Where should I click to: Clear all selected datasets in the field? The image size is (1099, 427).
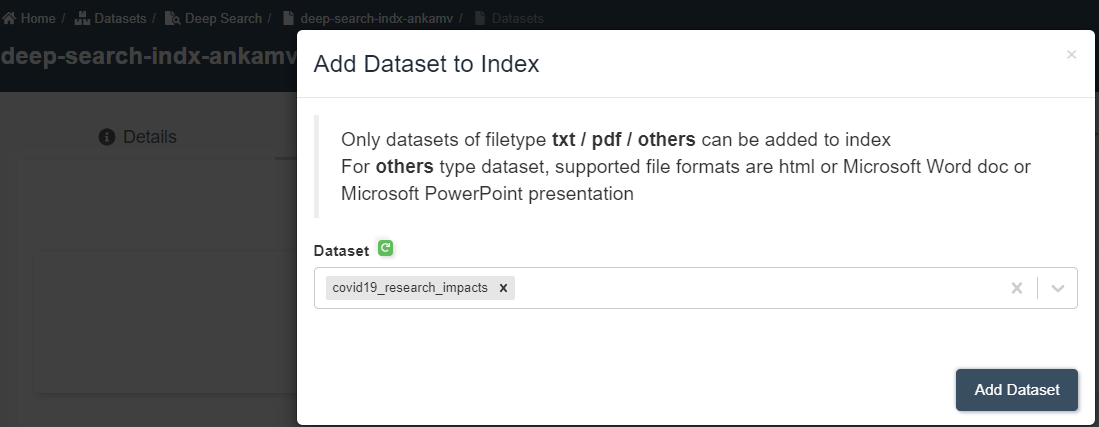1016,288
